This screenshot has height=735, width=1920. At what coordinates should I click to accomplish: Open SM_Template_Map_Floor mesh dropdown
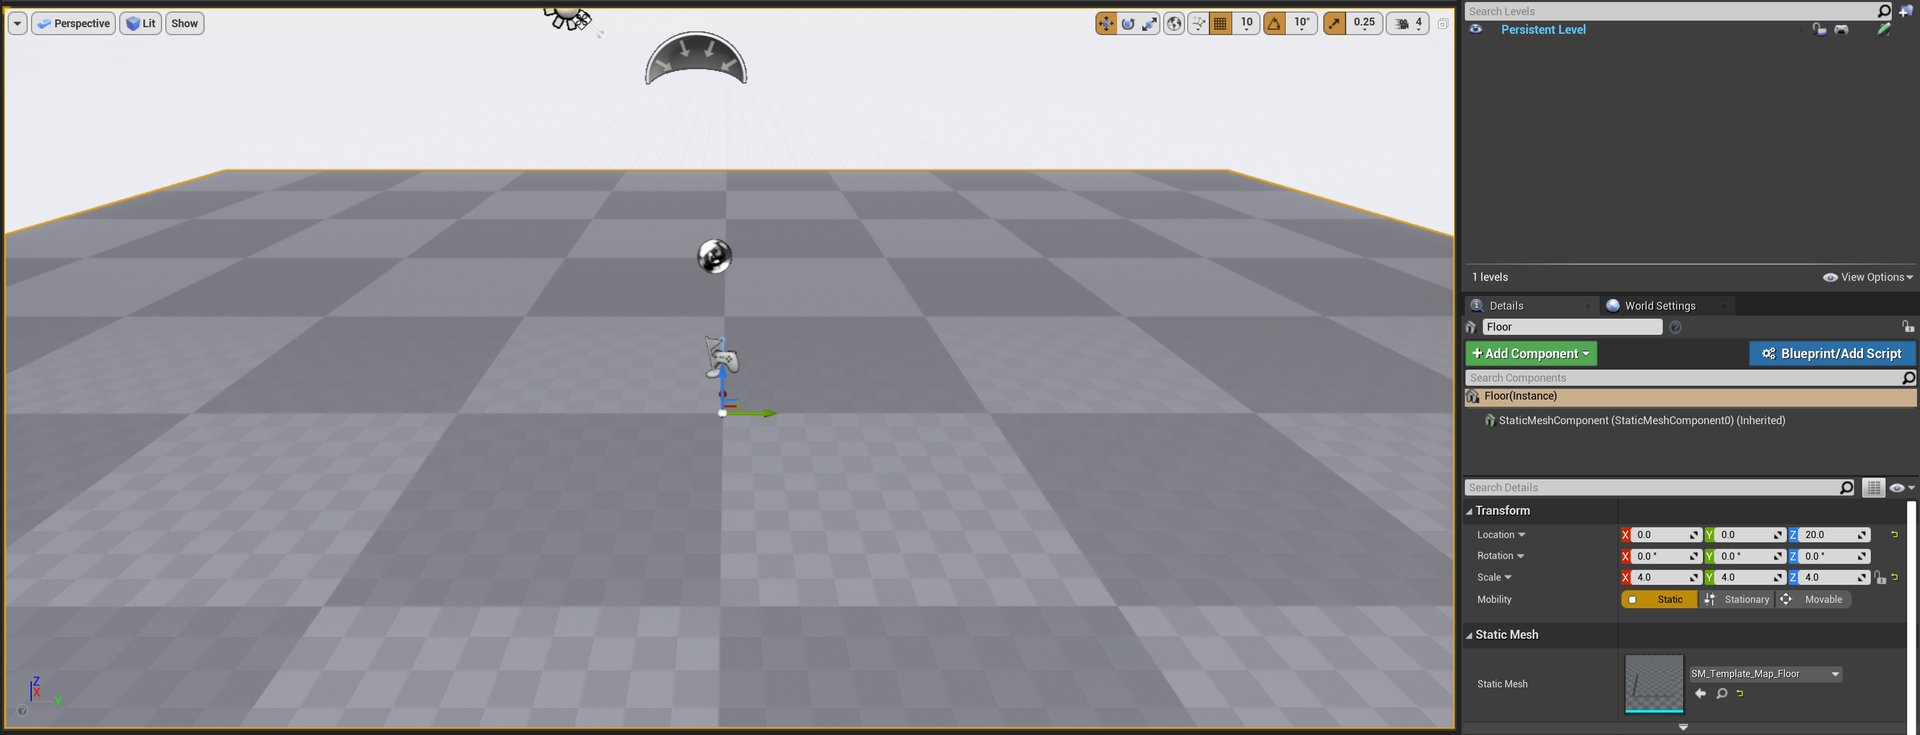1766,674
